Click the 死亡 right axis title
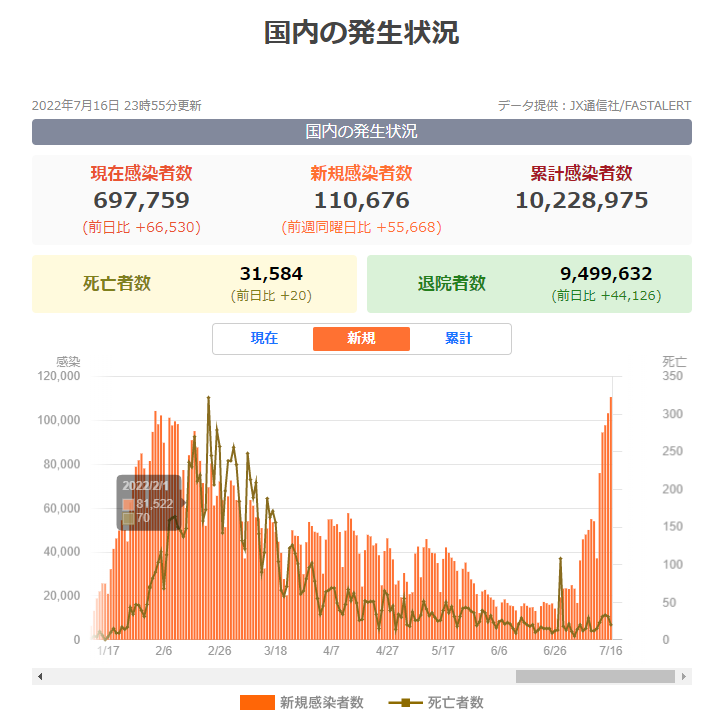 tap(674, 362)
